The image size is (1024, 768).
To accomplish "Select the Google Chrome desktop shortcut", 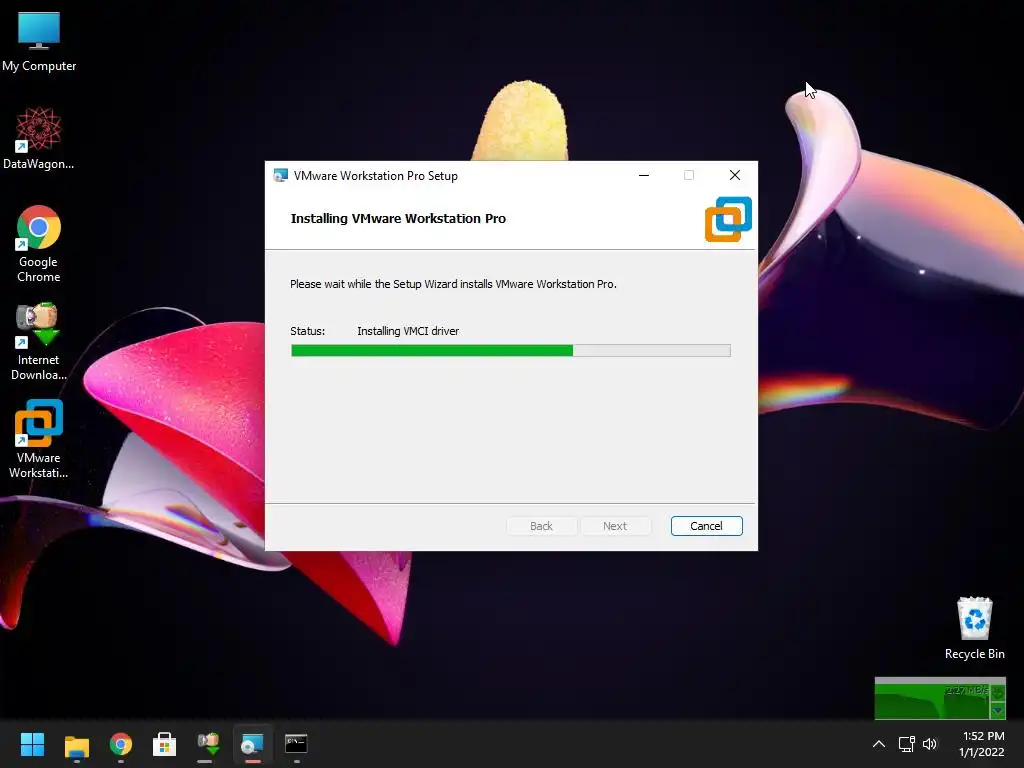I will [39, 244].
